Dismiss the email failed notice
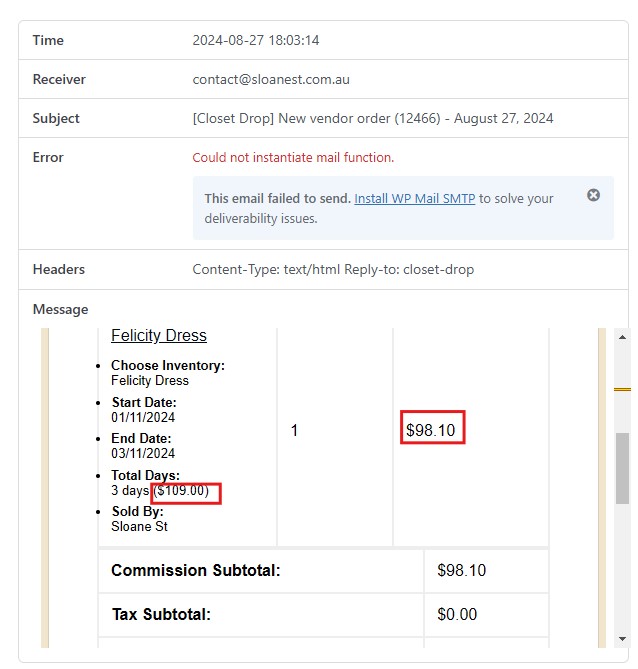This screenshot has height=669, width=638. click(593, 195)
